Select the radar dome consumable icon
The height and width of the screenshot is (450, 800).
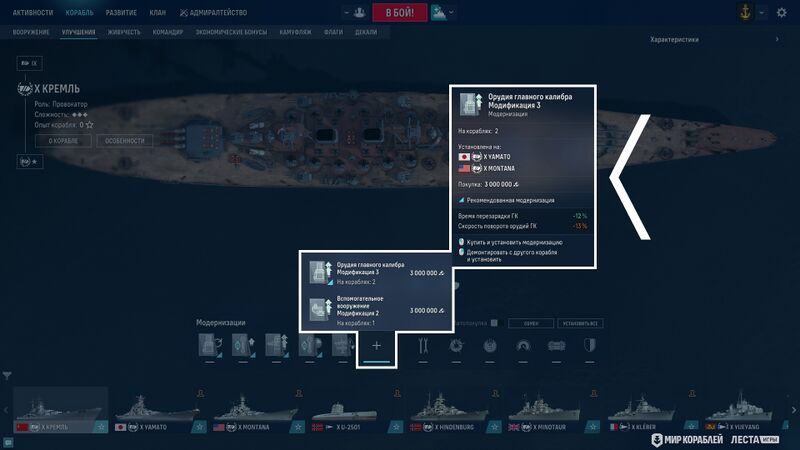click(523, 346)
